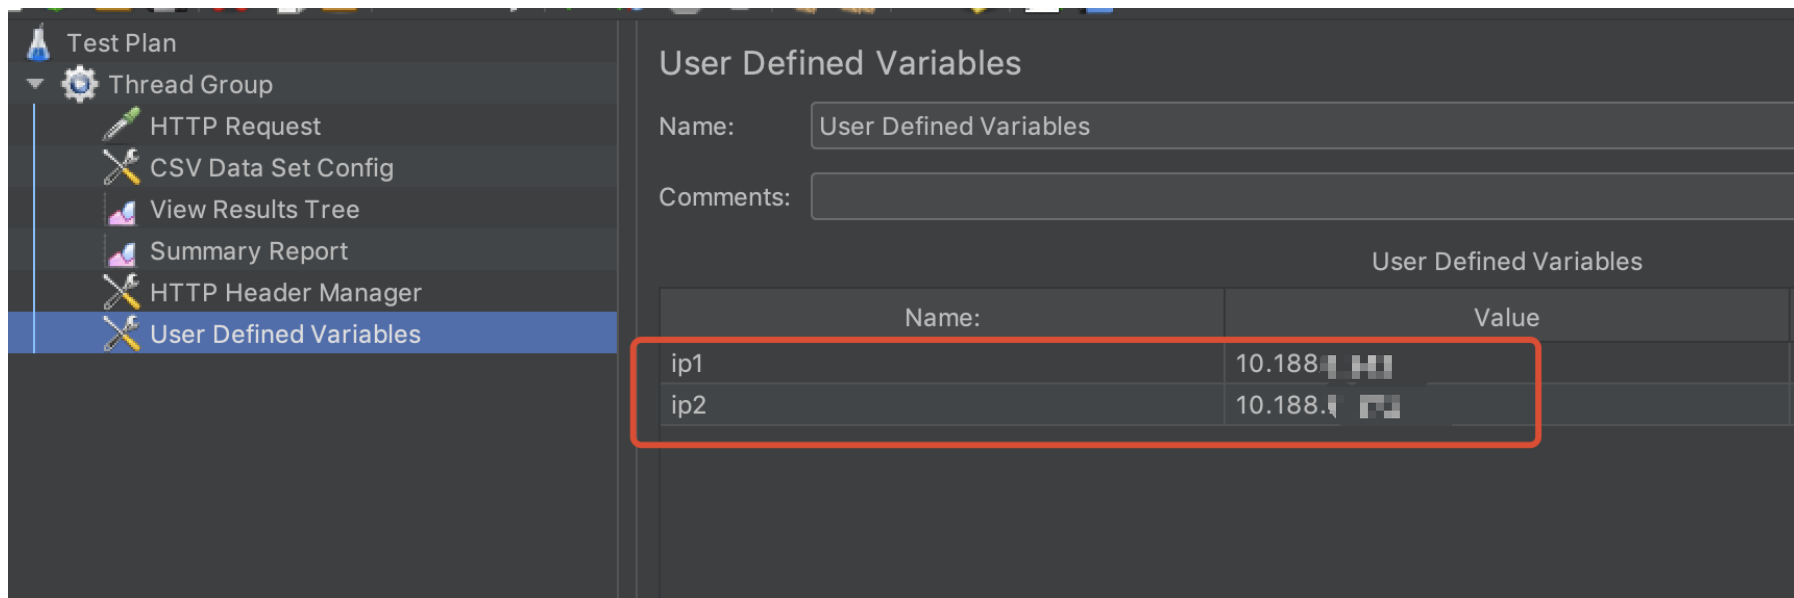Screen dimensions: 1794x598
Task: Collapse the Thread Group tree node
Action: (x=36, y=84)
